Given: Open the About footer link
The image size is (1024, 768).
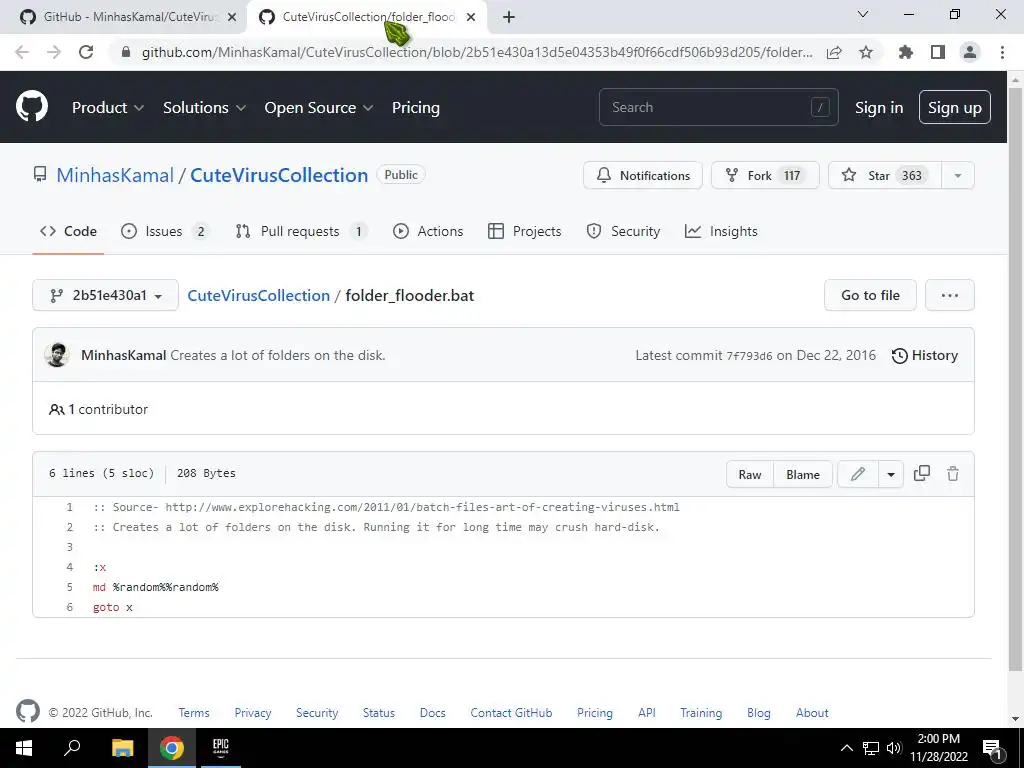Looking at the screenshot, I should [x=812, y=712].
